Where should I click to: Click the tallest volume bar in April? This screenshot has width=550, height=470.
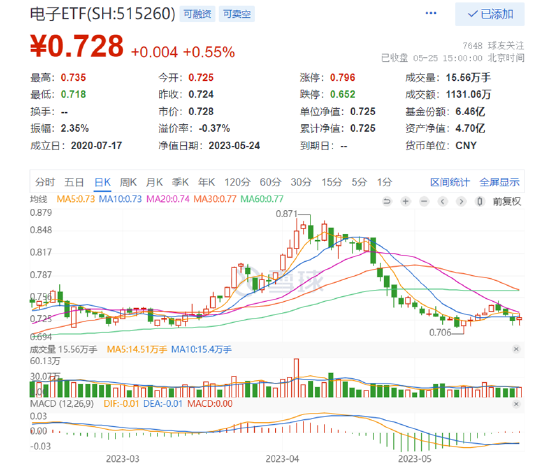coord(296,378)
